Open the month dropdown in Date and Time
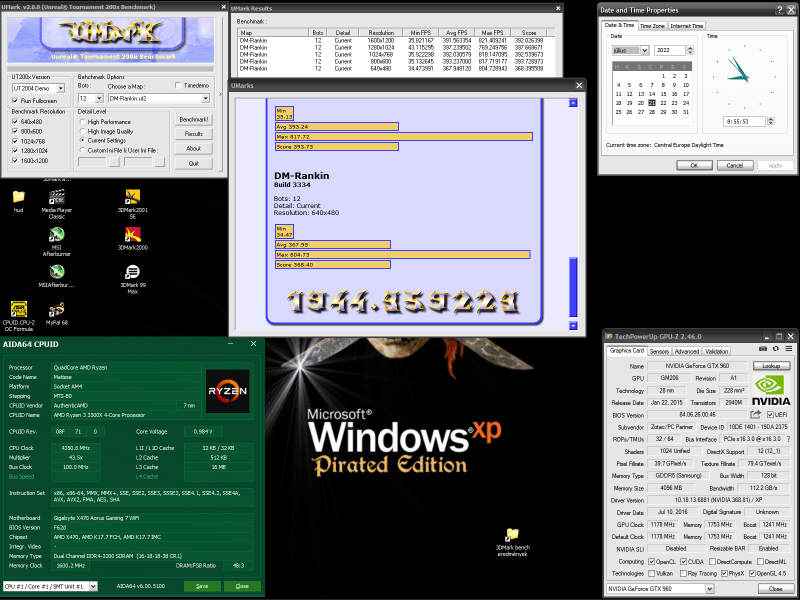Viewport: 800px width, 600px height. (x=644, y=50)
